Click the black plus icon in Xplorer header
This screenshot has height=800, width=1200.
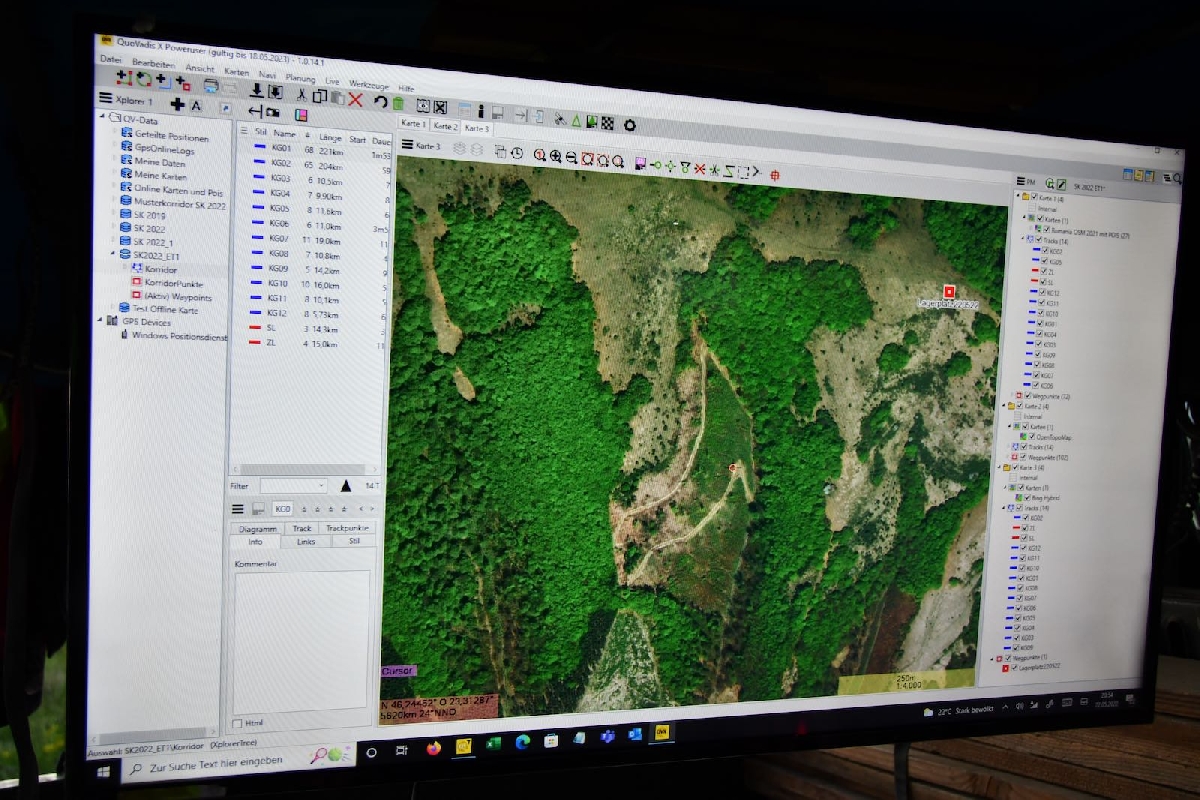tap(177, 104)
